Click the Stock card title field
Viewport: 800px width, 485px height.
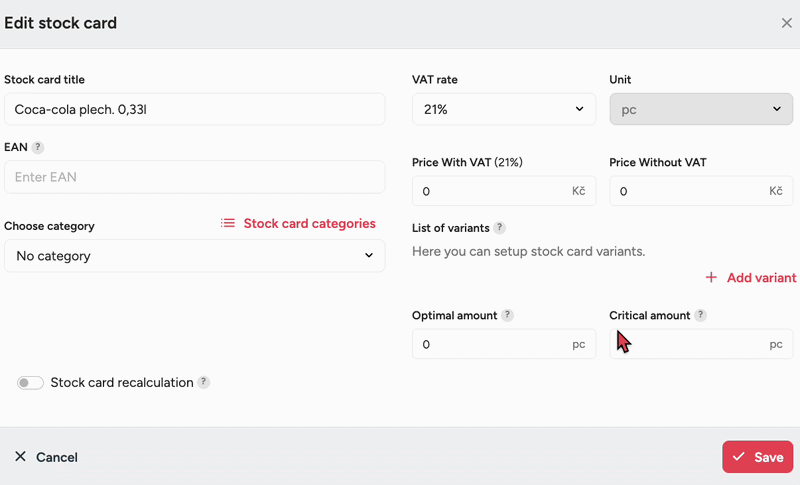coord(194,110)
